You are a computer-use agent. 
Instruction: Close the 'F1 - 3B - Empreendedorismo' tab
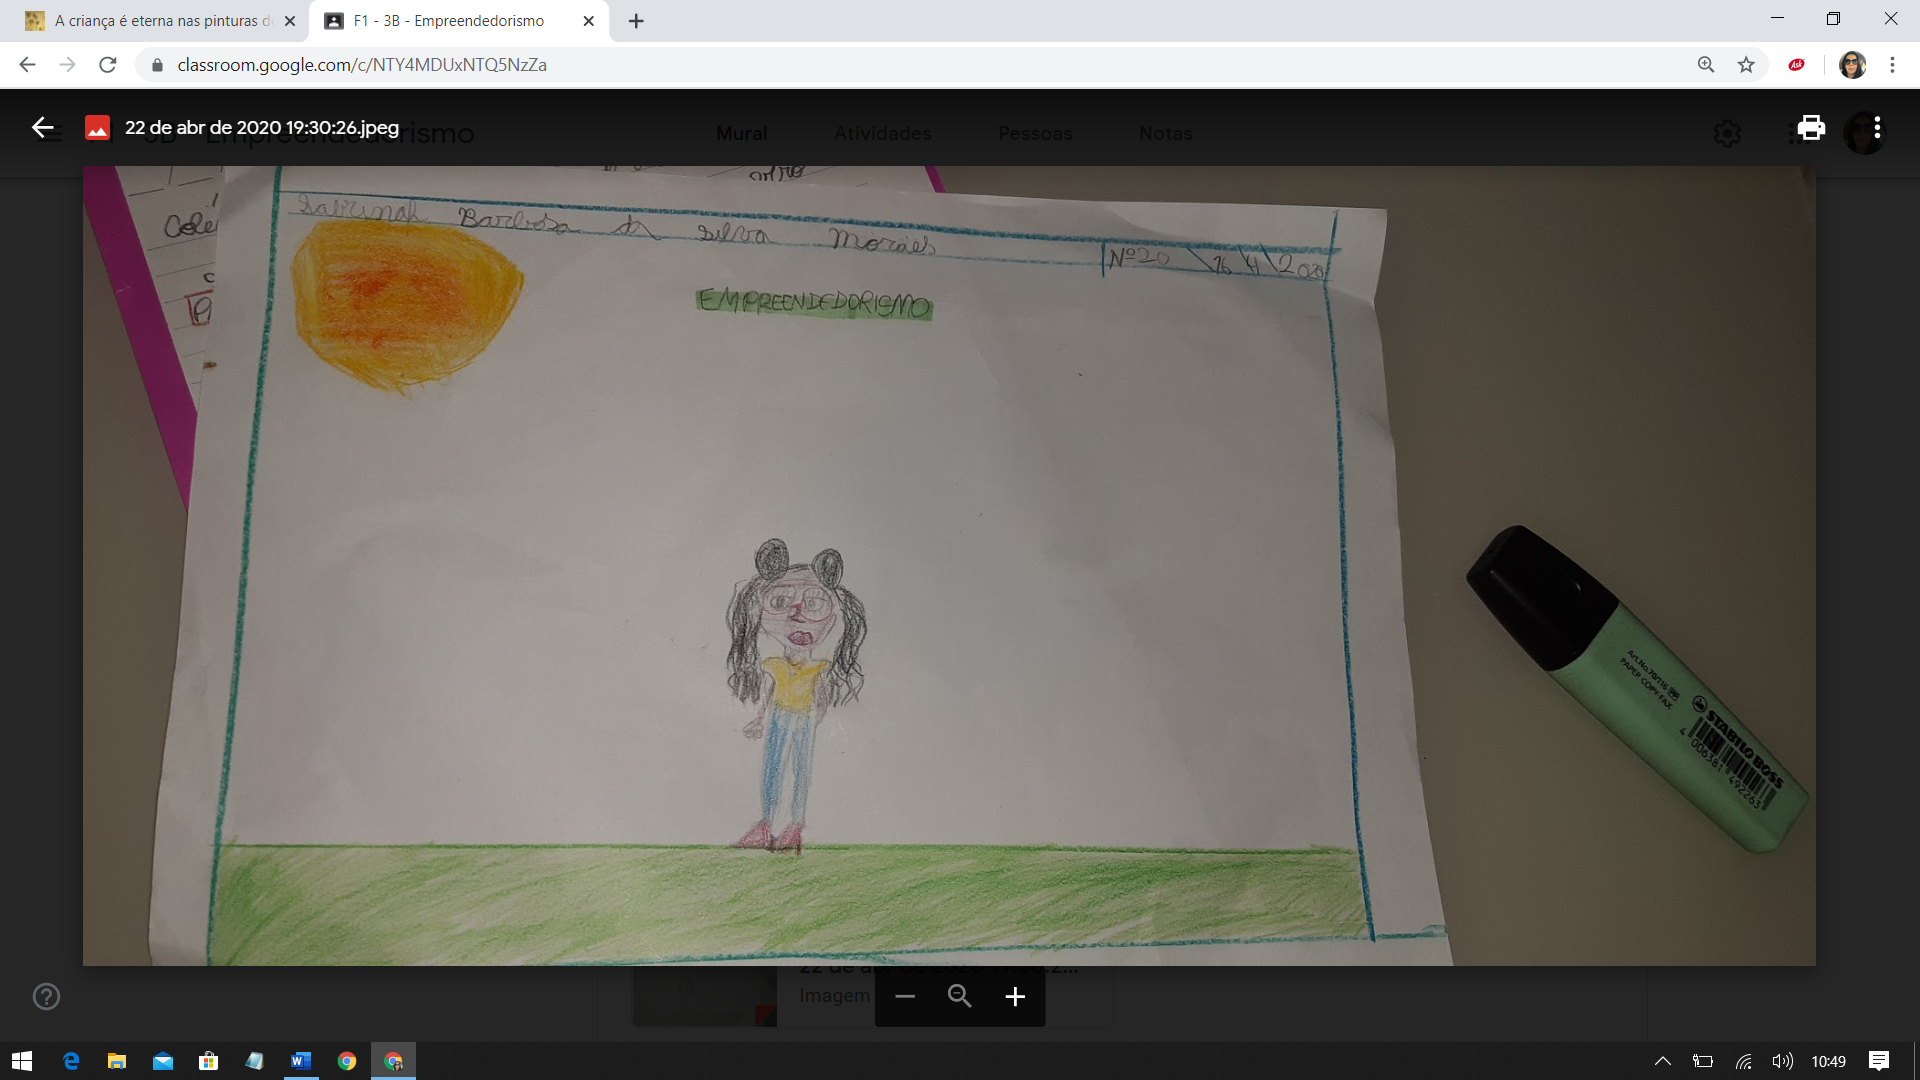589,21
